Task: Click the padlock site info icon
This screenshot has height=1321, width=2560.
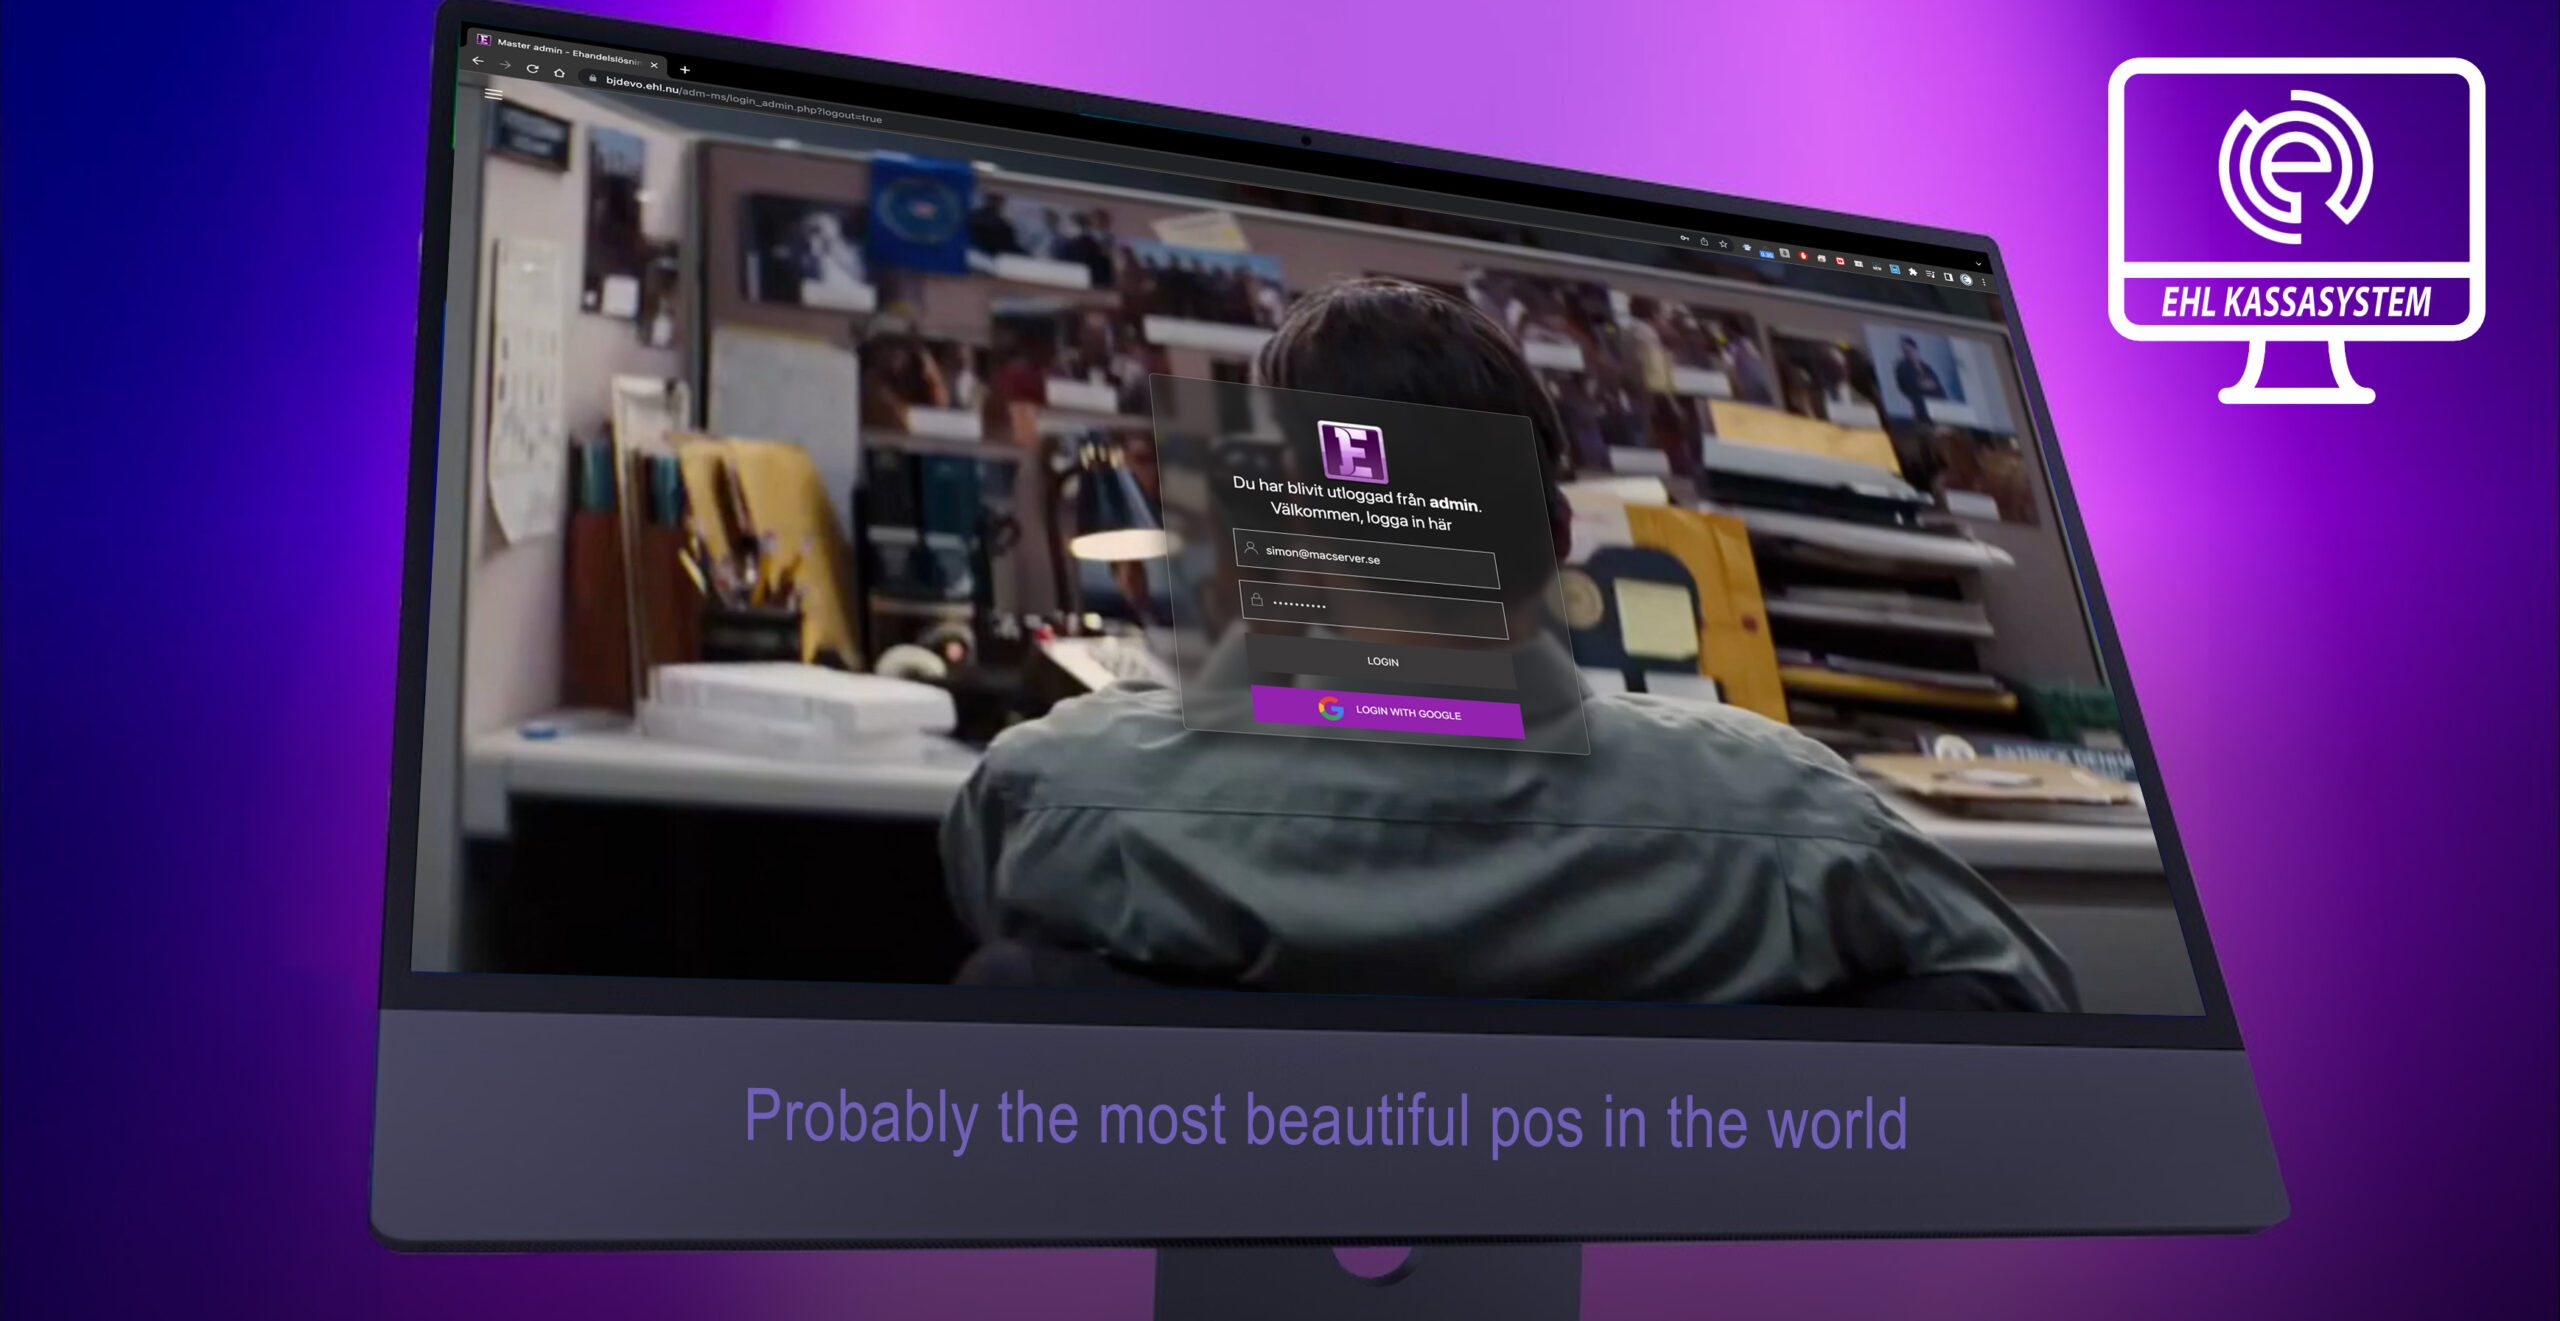Action: coord(593,78)
